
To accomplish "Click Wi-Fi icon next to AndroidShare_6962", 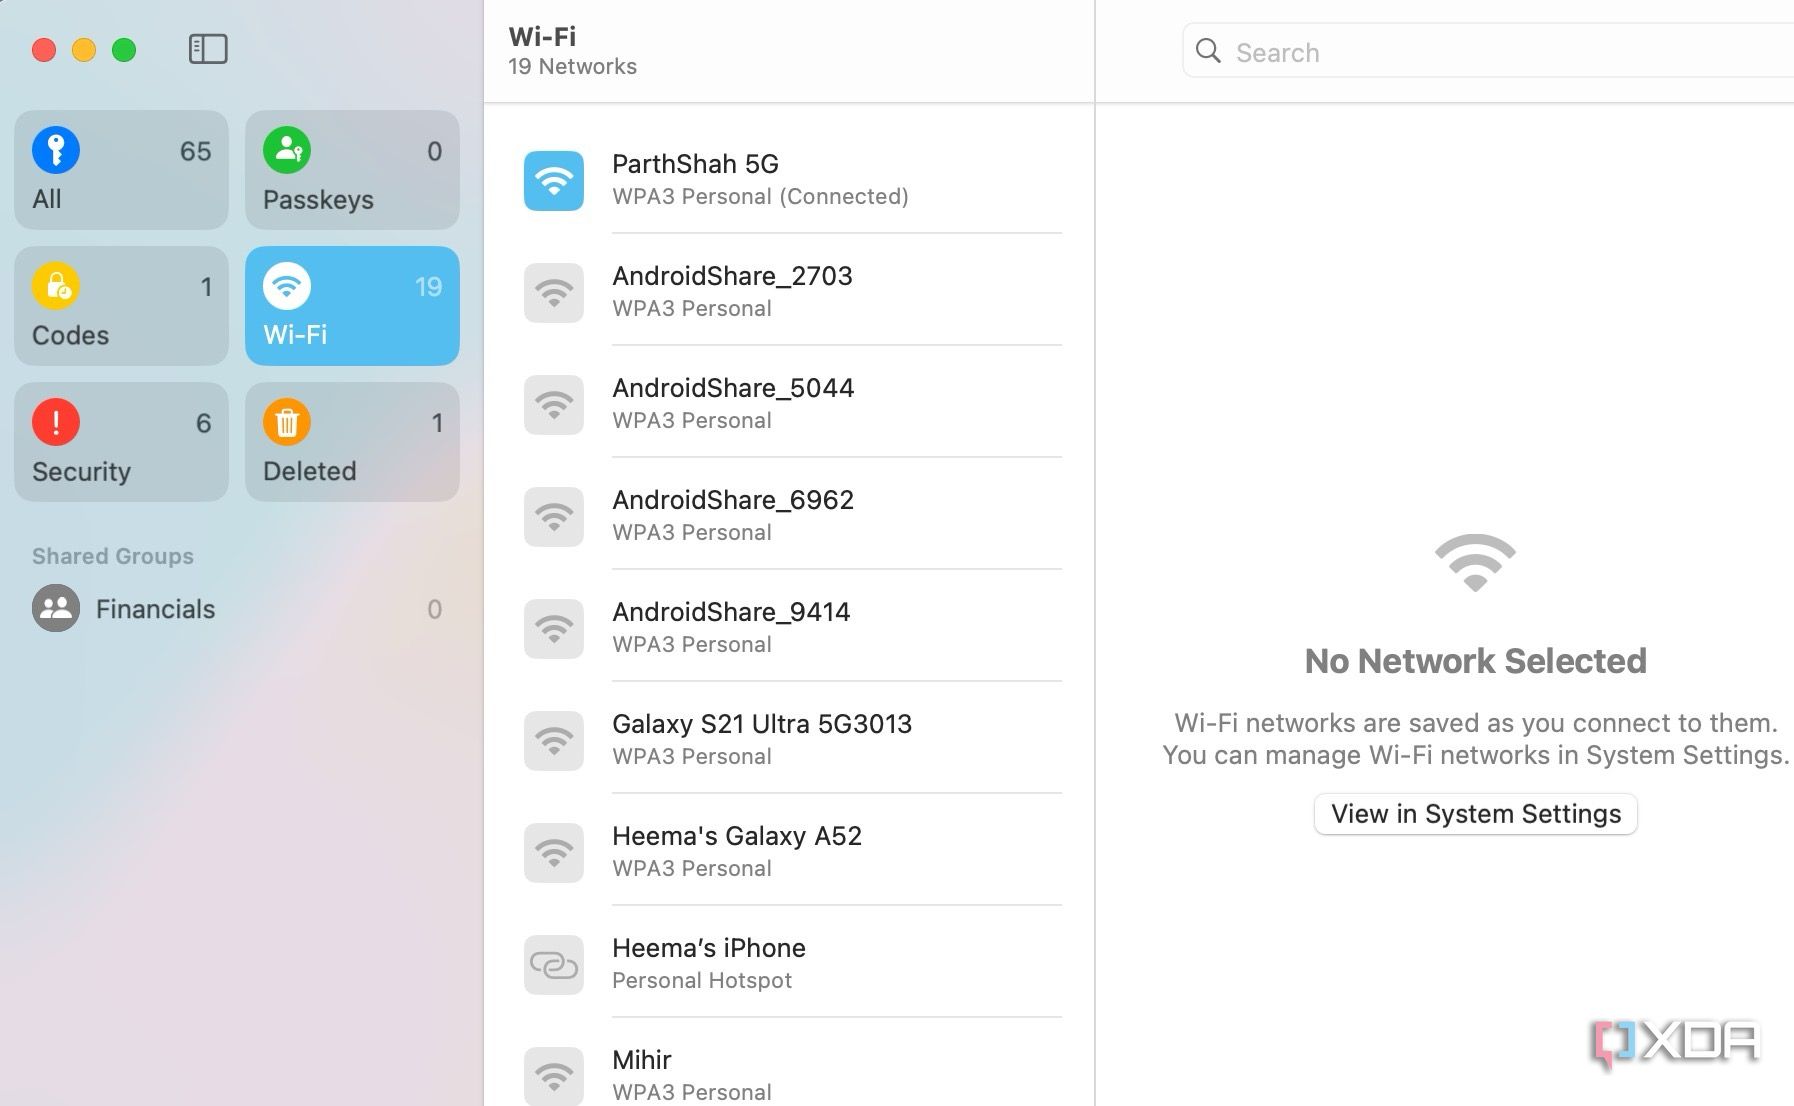I will (554, 517).
